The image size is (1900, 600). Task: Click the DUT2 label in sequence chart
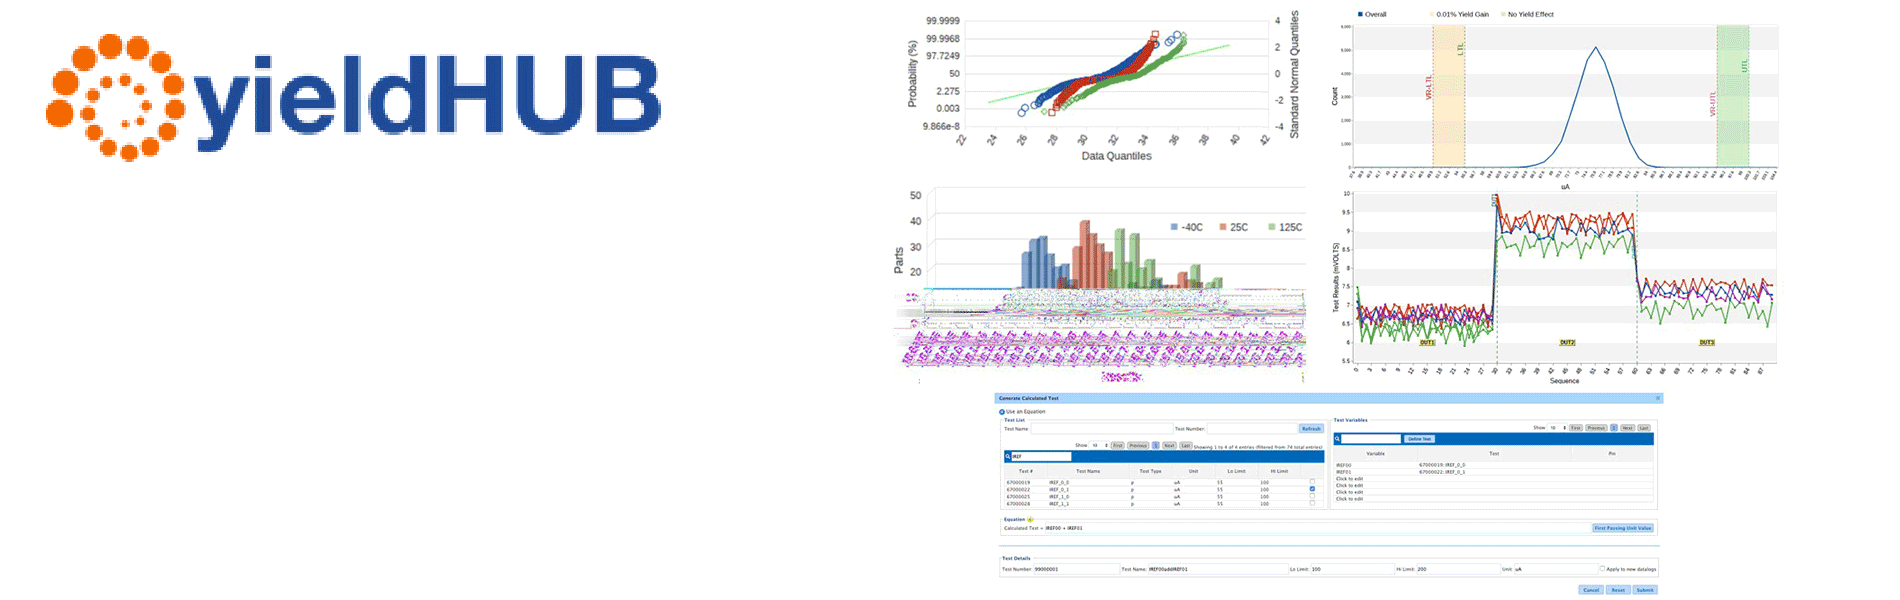click(x=1567, y=343)
